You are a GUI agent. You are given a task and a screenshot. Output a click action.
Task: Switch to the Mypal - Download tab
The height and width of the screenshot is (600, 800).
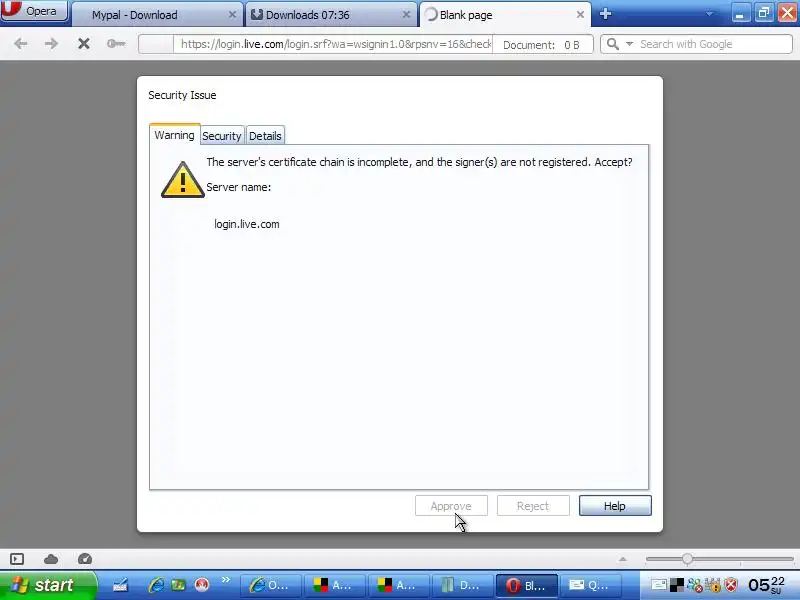[x=156, y=15]
